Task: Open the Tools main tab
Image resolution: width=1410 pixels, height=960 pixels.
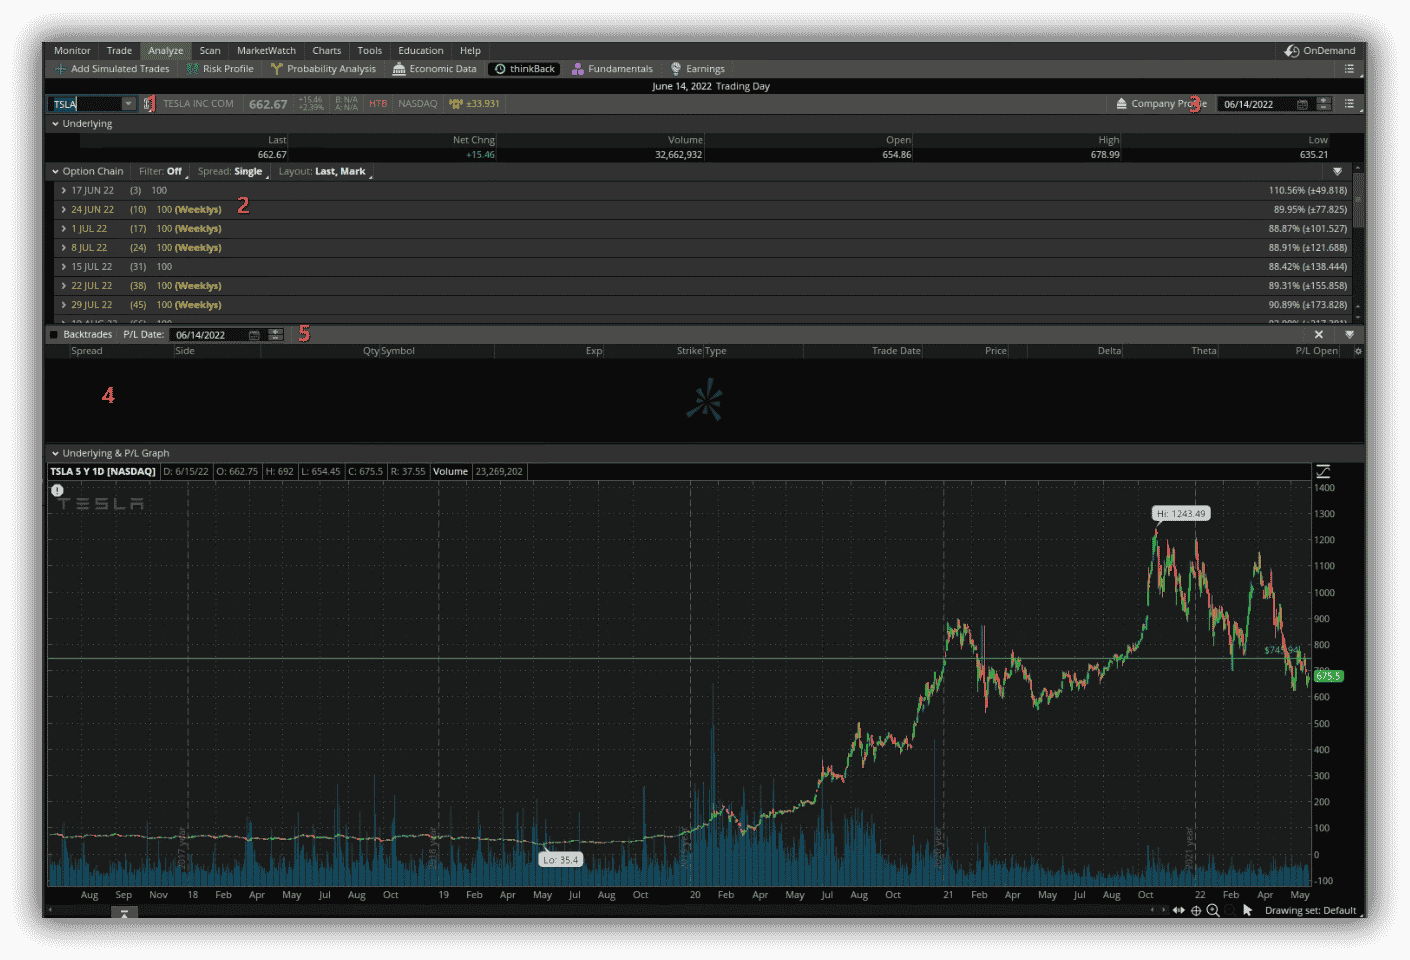Action: coord(370,51)
